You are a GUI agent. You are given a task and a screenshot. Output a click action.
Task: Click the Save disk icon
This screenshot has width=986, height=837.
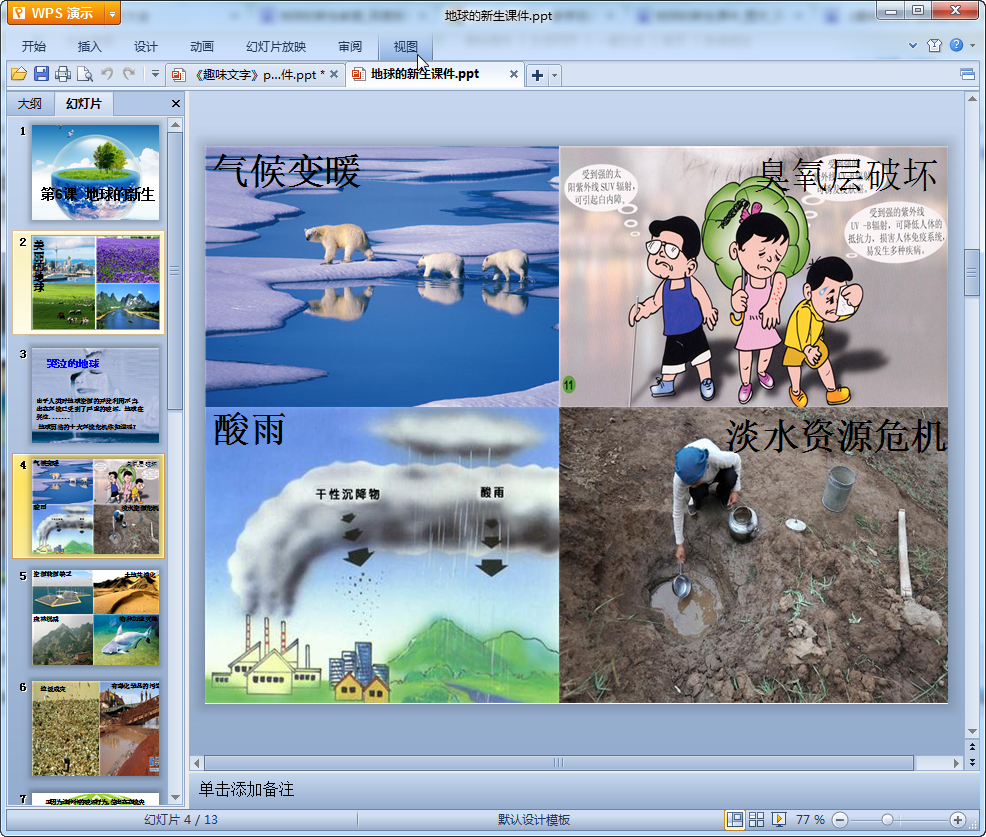click(x=42, y=74)
